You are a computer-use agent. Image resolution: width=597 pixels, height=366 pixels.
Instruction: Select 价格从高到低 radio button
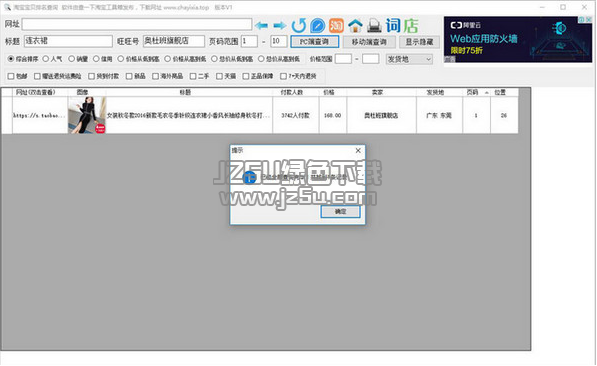[x=168, y=59]
